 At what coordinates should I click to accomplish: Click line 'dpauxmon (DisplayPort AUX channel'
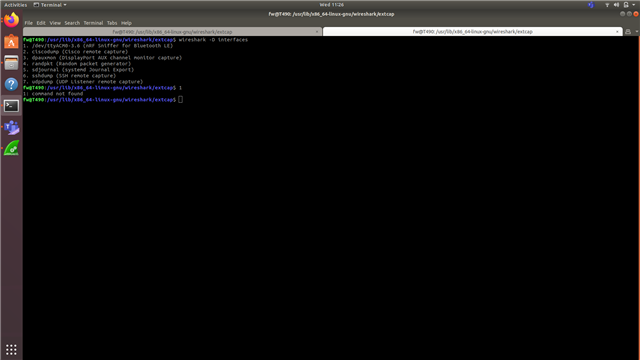102,58
